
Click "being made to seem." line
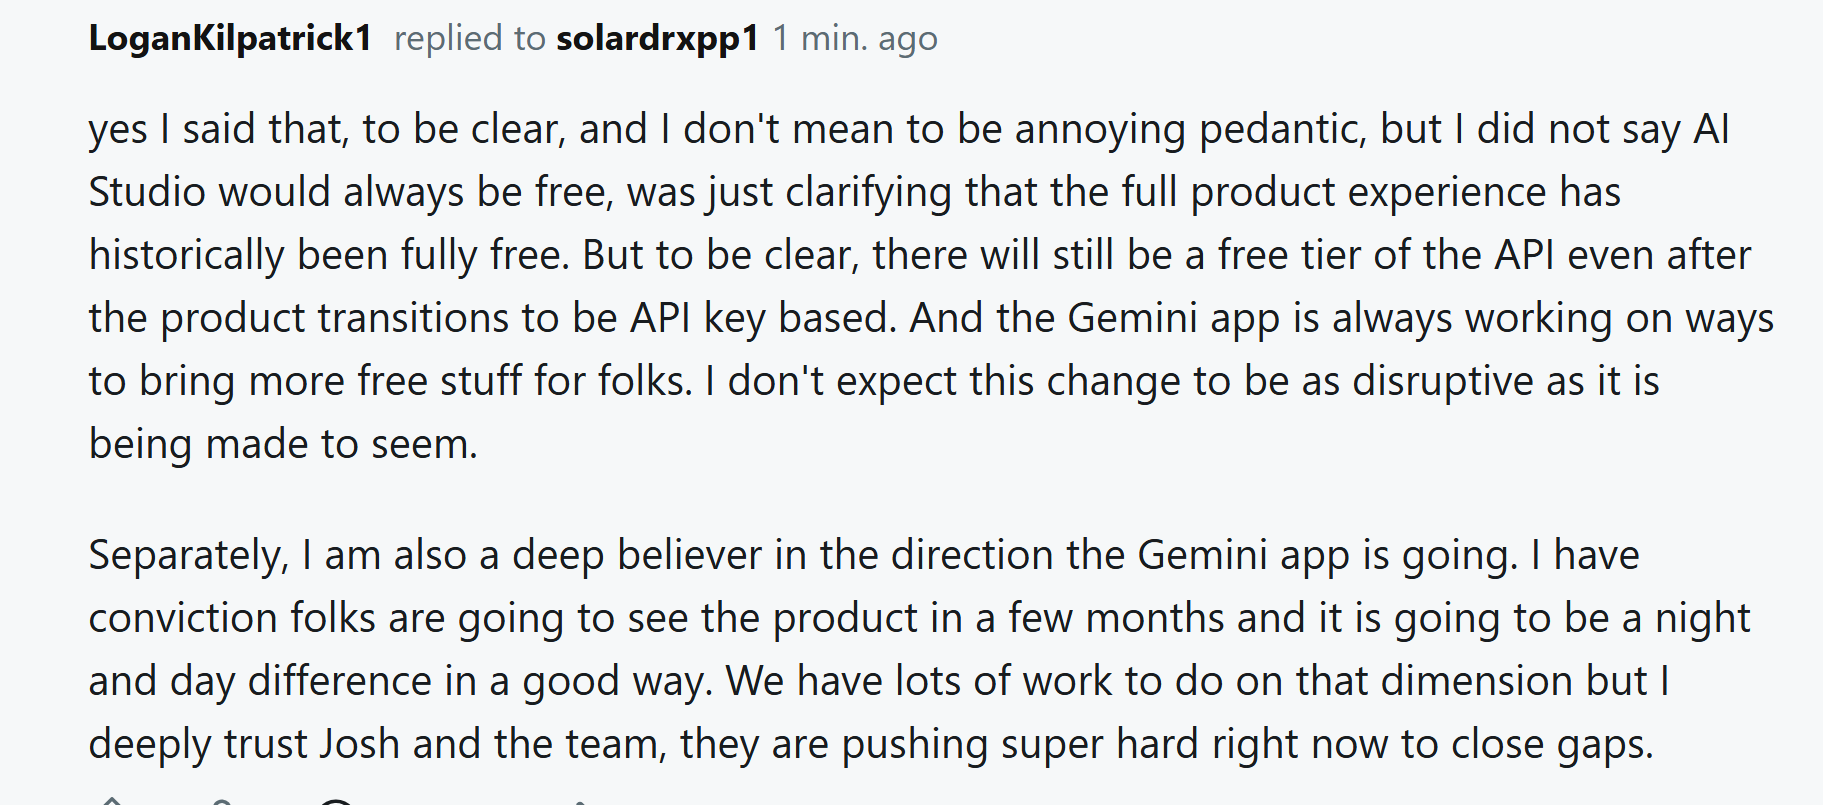pyautogui.click(x=283, y=444)
